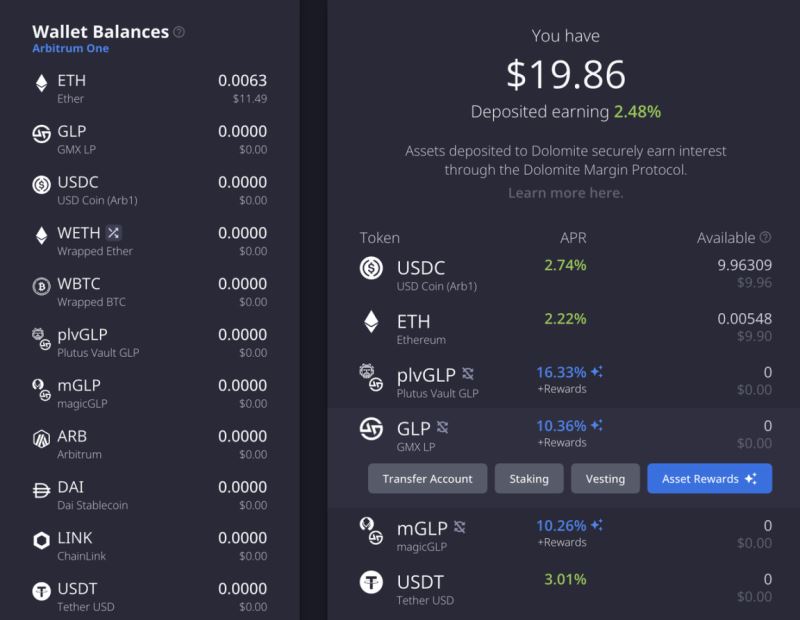The image size is (800, 620).
Task: Open the Vesting tab for GLP
Action: pos(605,479)
